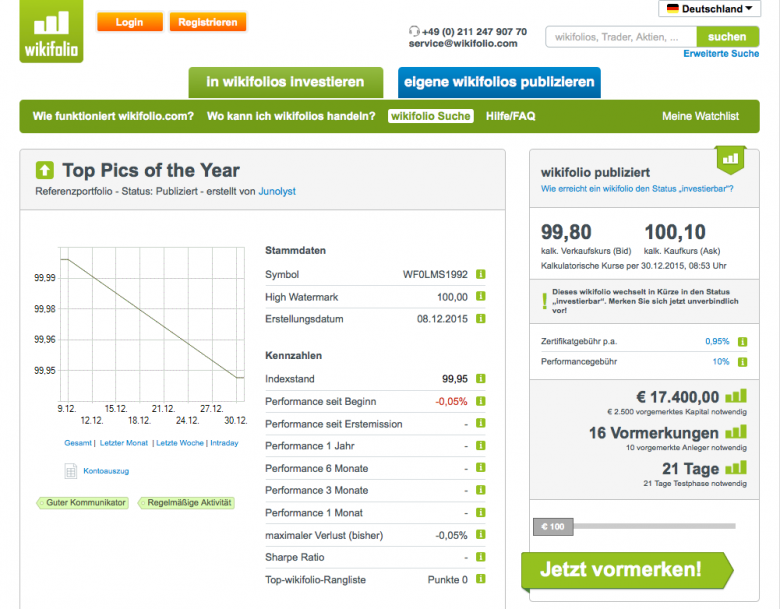
Task: Click the suchen search button
Action: point(727,37)
